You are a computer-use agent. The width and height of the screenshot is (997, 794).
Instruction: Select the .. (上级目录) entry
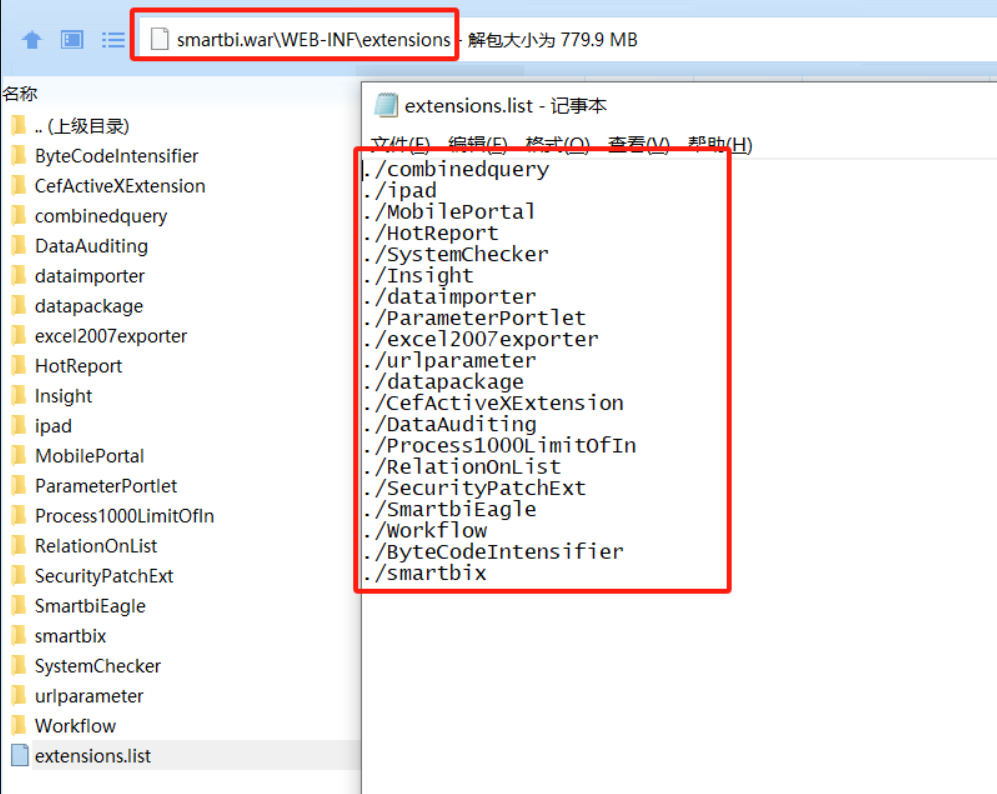(x=82, y=126)
